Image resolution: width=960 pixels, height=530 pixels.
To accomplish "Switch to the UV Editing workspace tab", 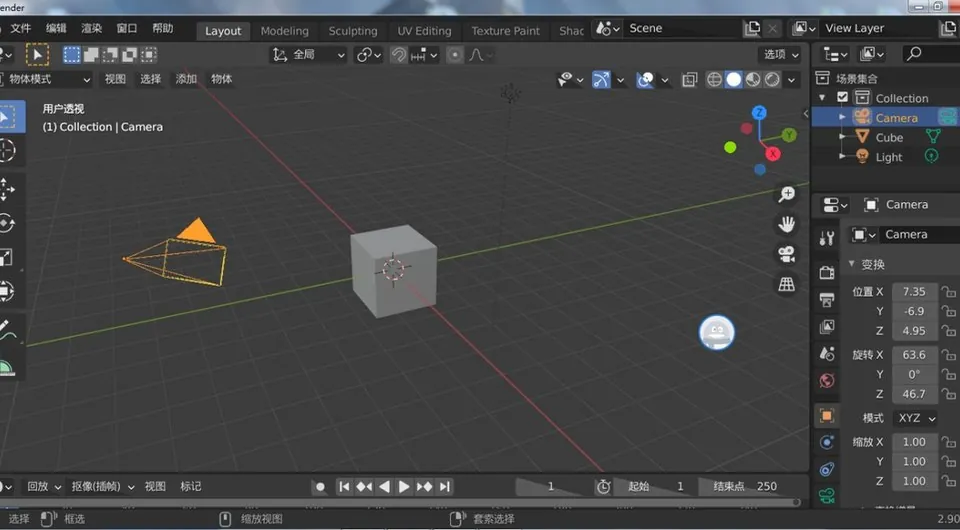I will (x=424, y=31).
